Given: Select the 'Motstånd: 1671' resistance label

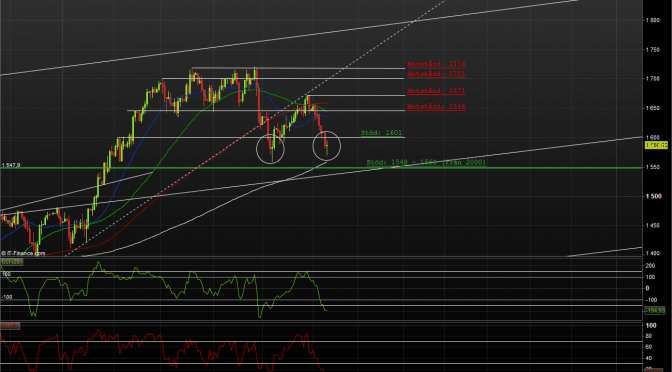Looking at the screenshot, I should pos(436,91).
